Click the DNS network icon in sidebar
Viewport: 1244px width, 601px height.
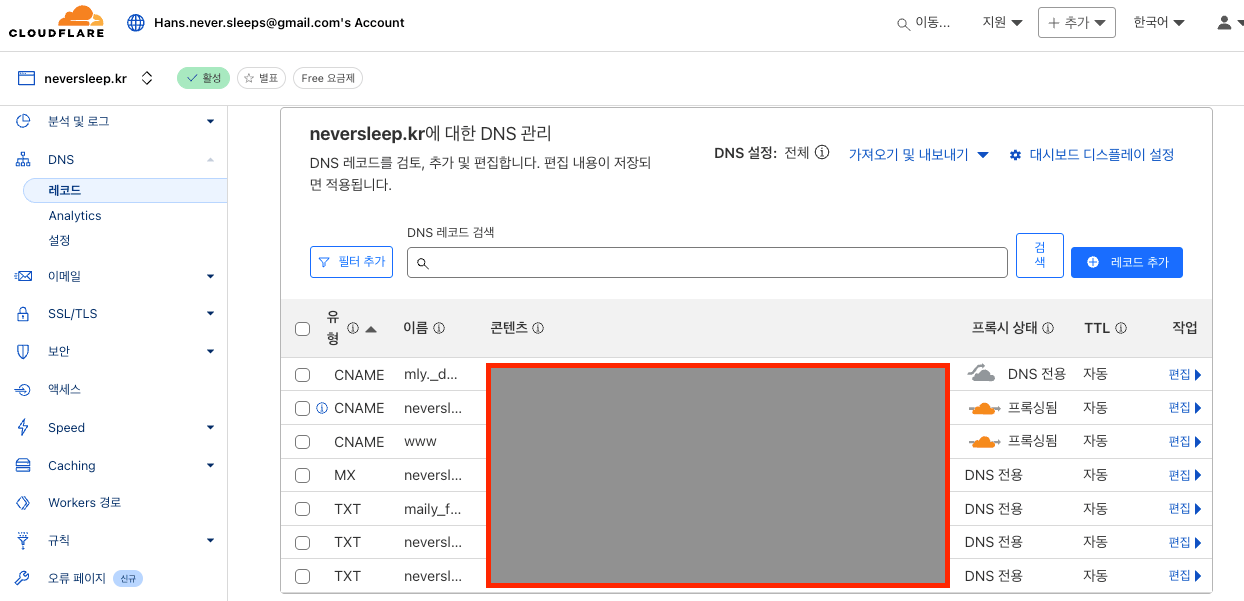pyautogui.click(x=23, y=160)
